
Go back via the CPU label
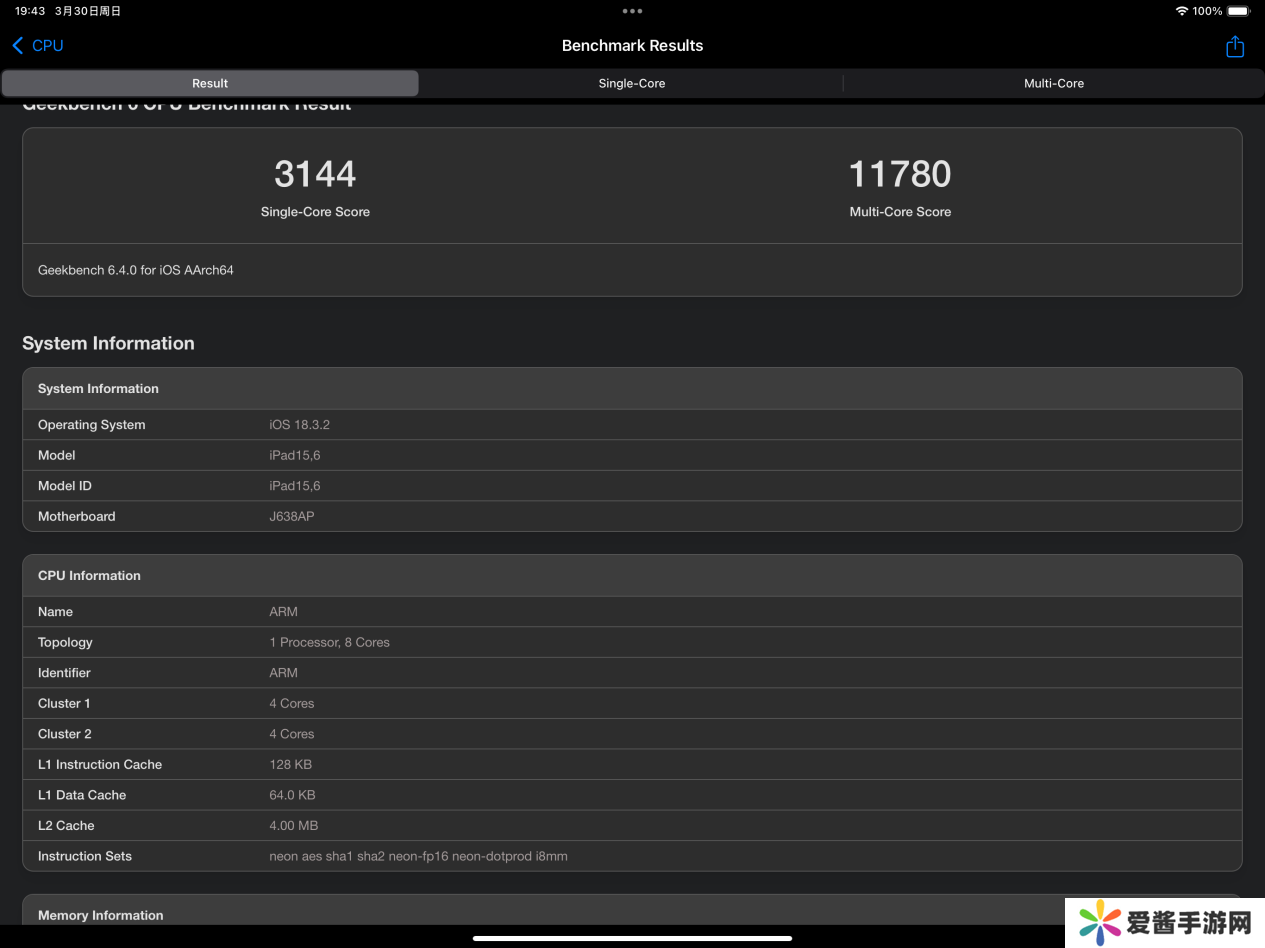[x=48, y=46]
